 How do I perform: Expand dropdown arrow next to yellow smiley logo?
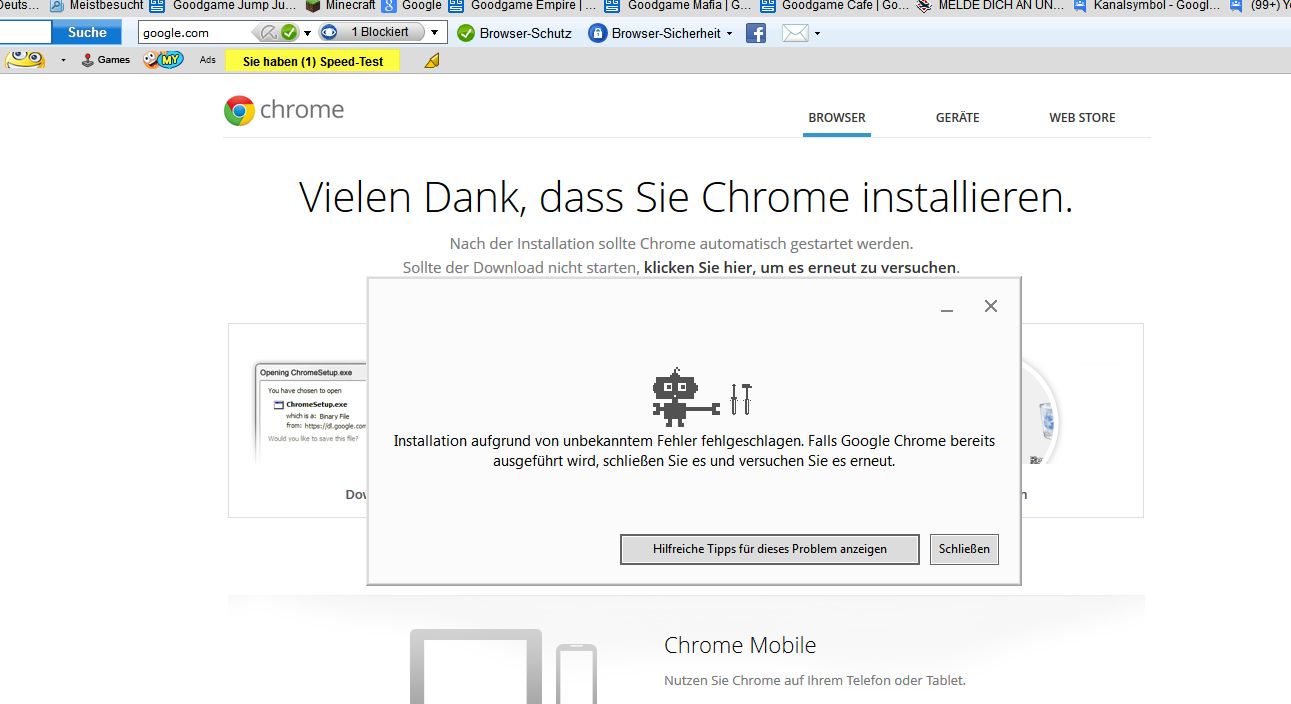click(63, 60)
